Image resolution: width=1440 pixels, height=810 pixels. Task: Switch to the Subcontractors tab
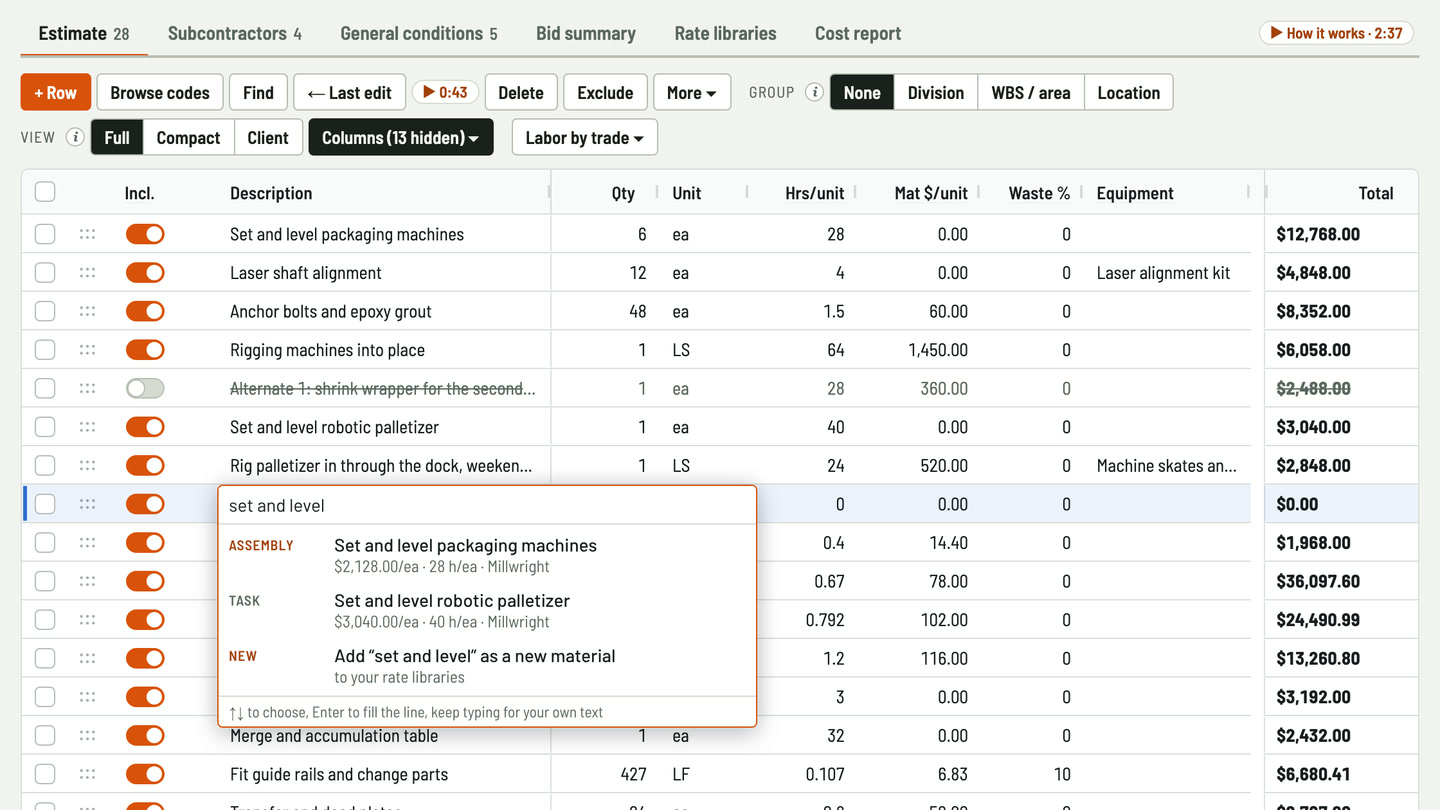pos(234,33)
